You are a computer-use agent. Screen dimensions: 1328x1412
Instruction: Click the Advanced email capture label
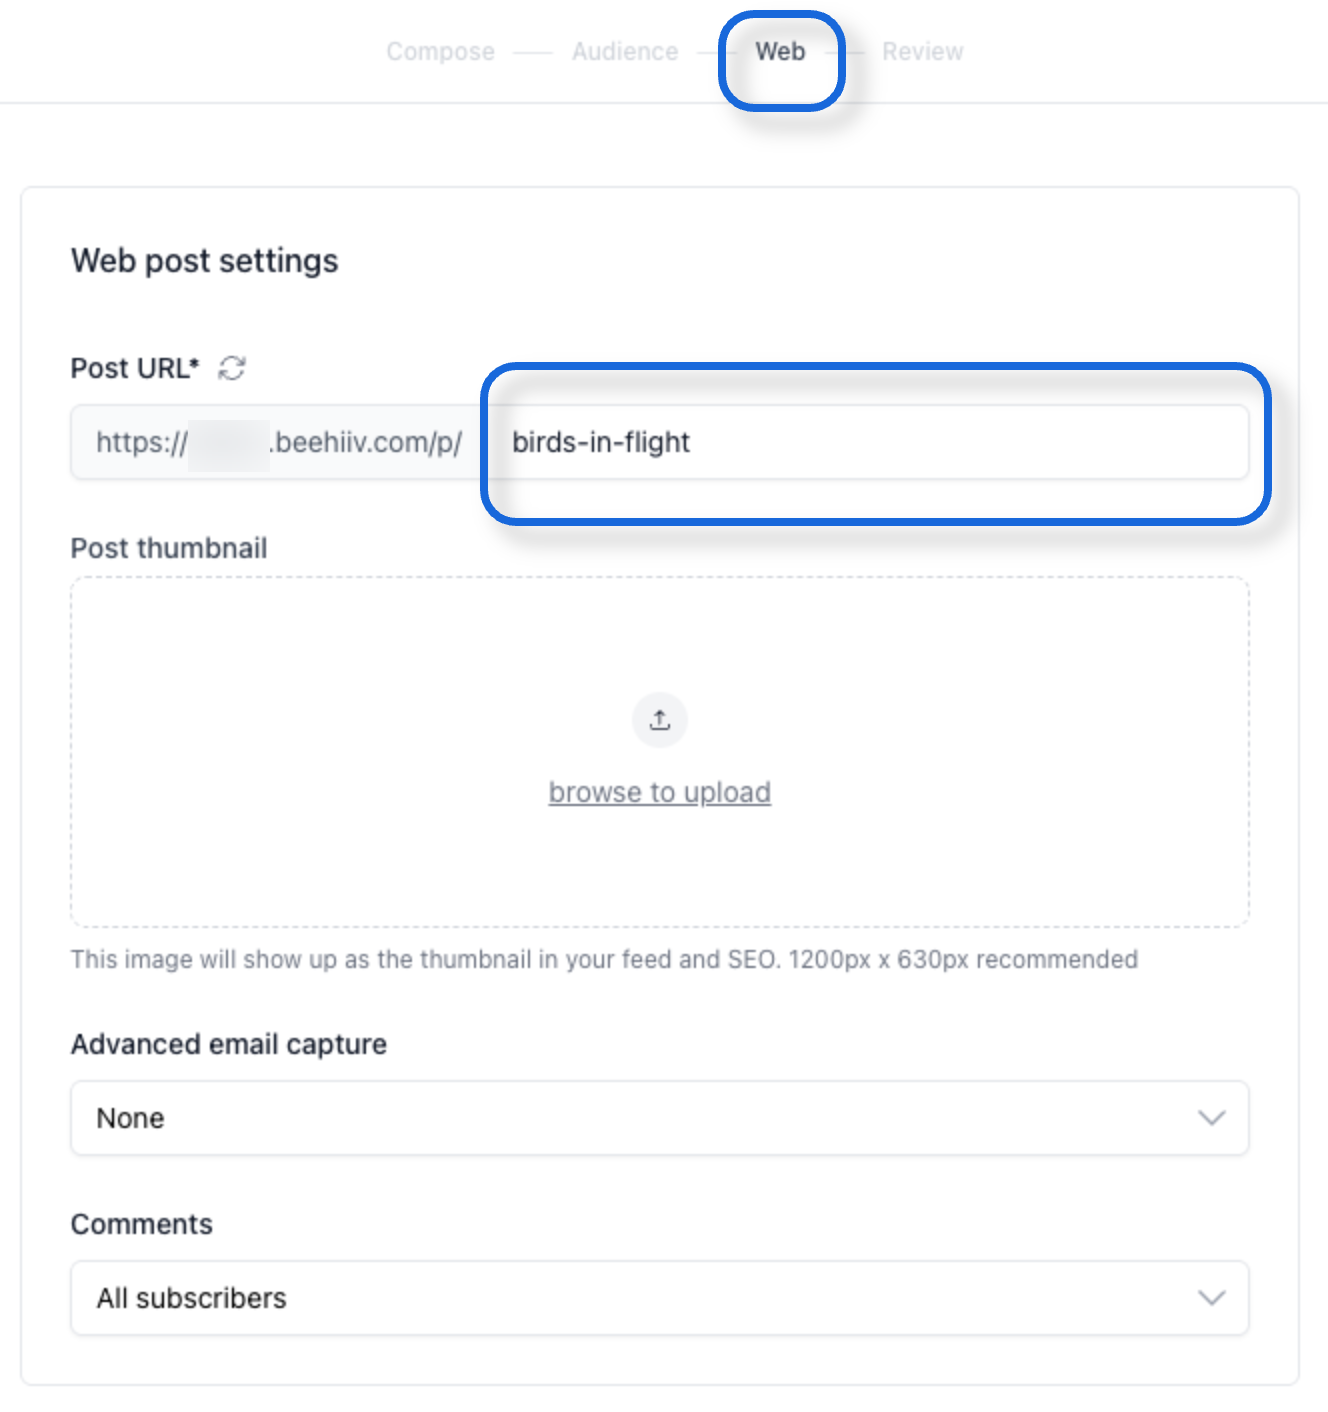(x=229, y=1044)
